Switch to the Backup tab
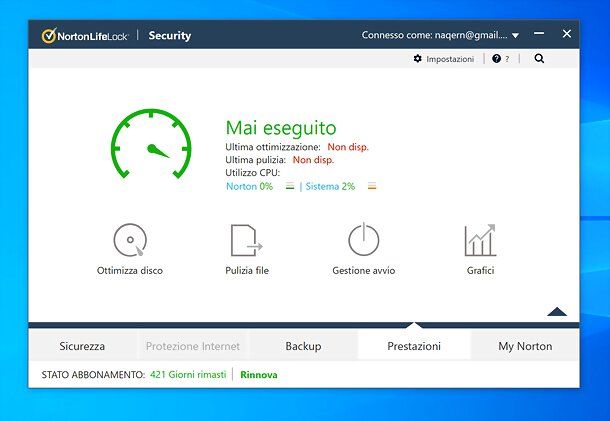The width and height of the screenshot is (610, 421). point(303,346)
